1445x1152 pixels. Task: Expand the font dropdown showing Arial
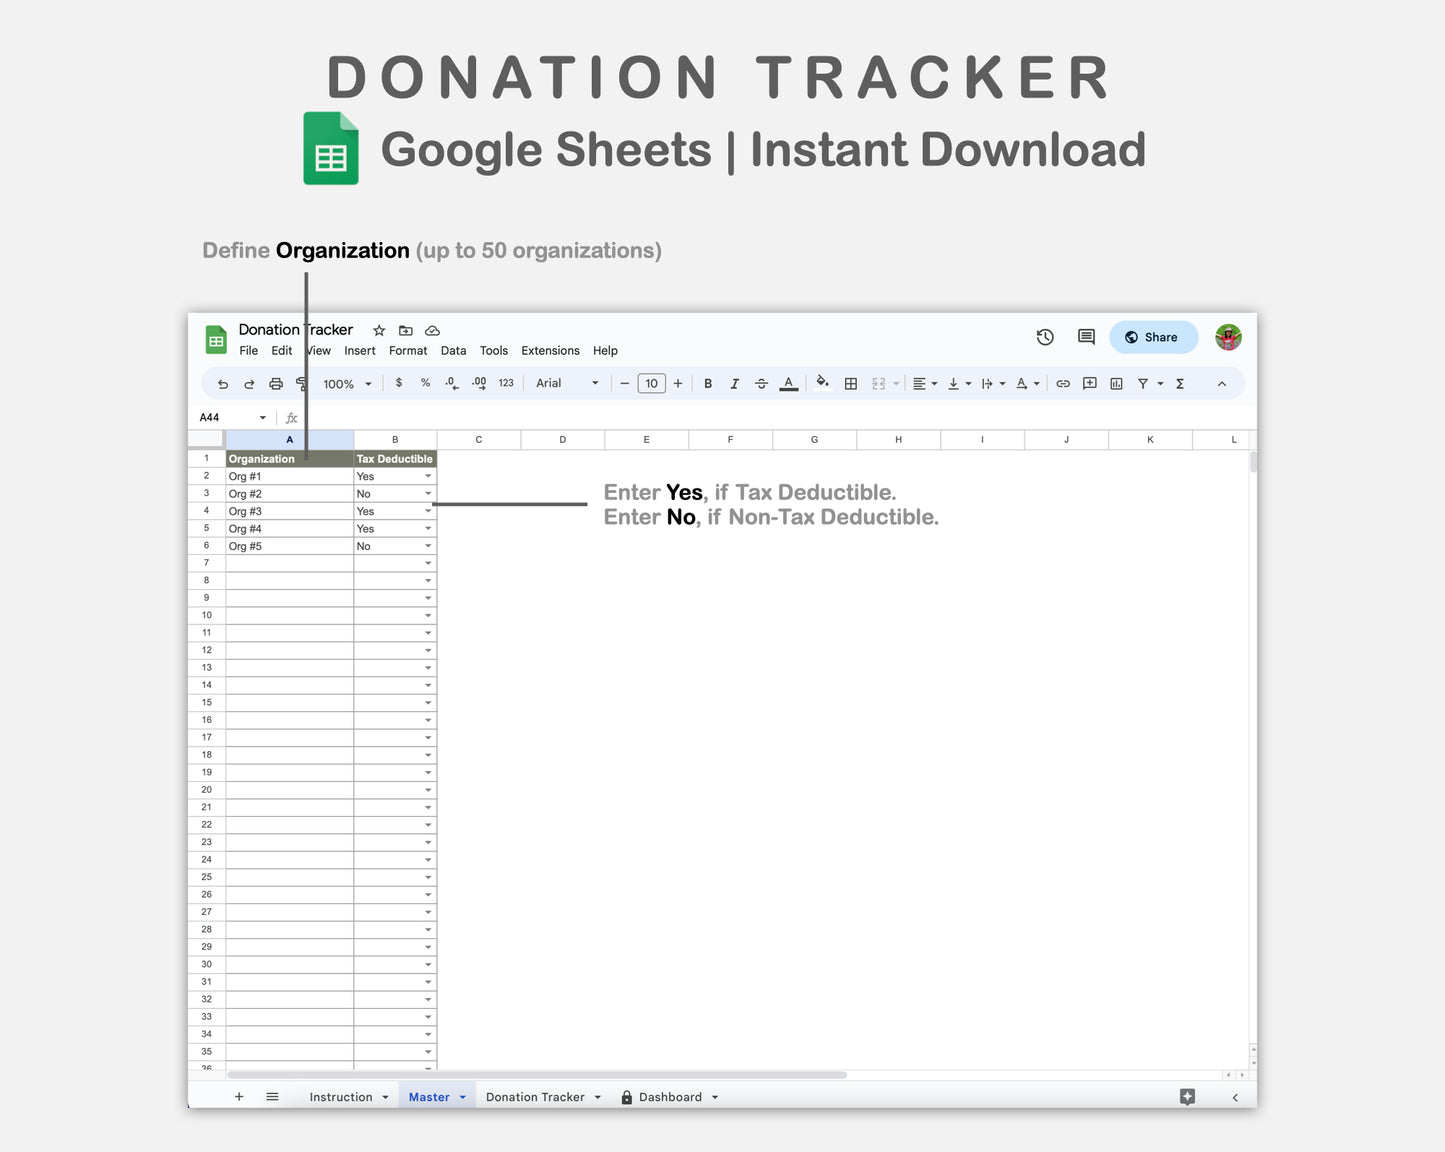tap(594, 383)
